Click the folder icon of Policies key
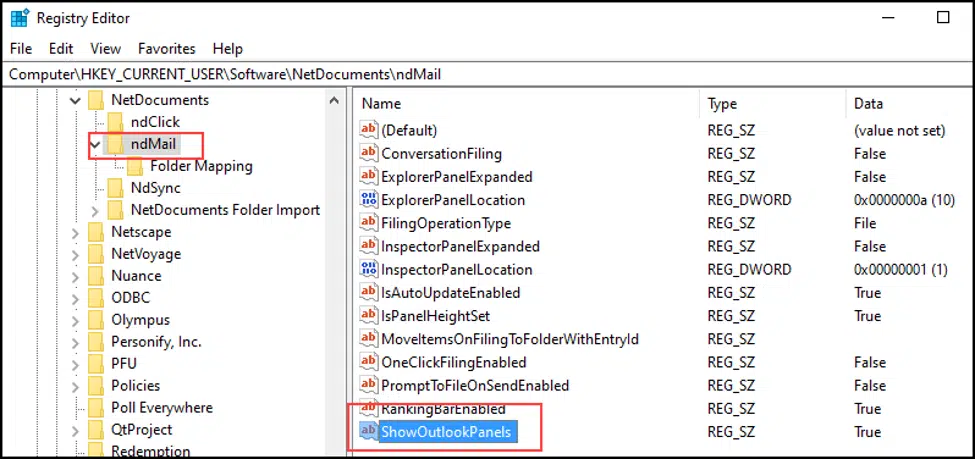The height and width of the screenshot is (460, 977). tap(95, 386)
